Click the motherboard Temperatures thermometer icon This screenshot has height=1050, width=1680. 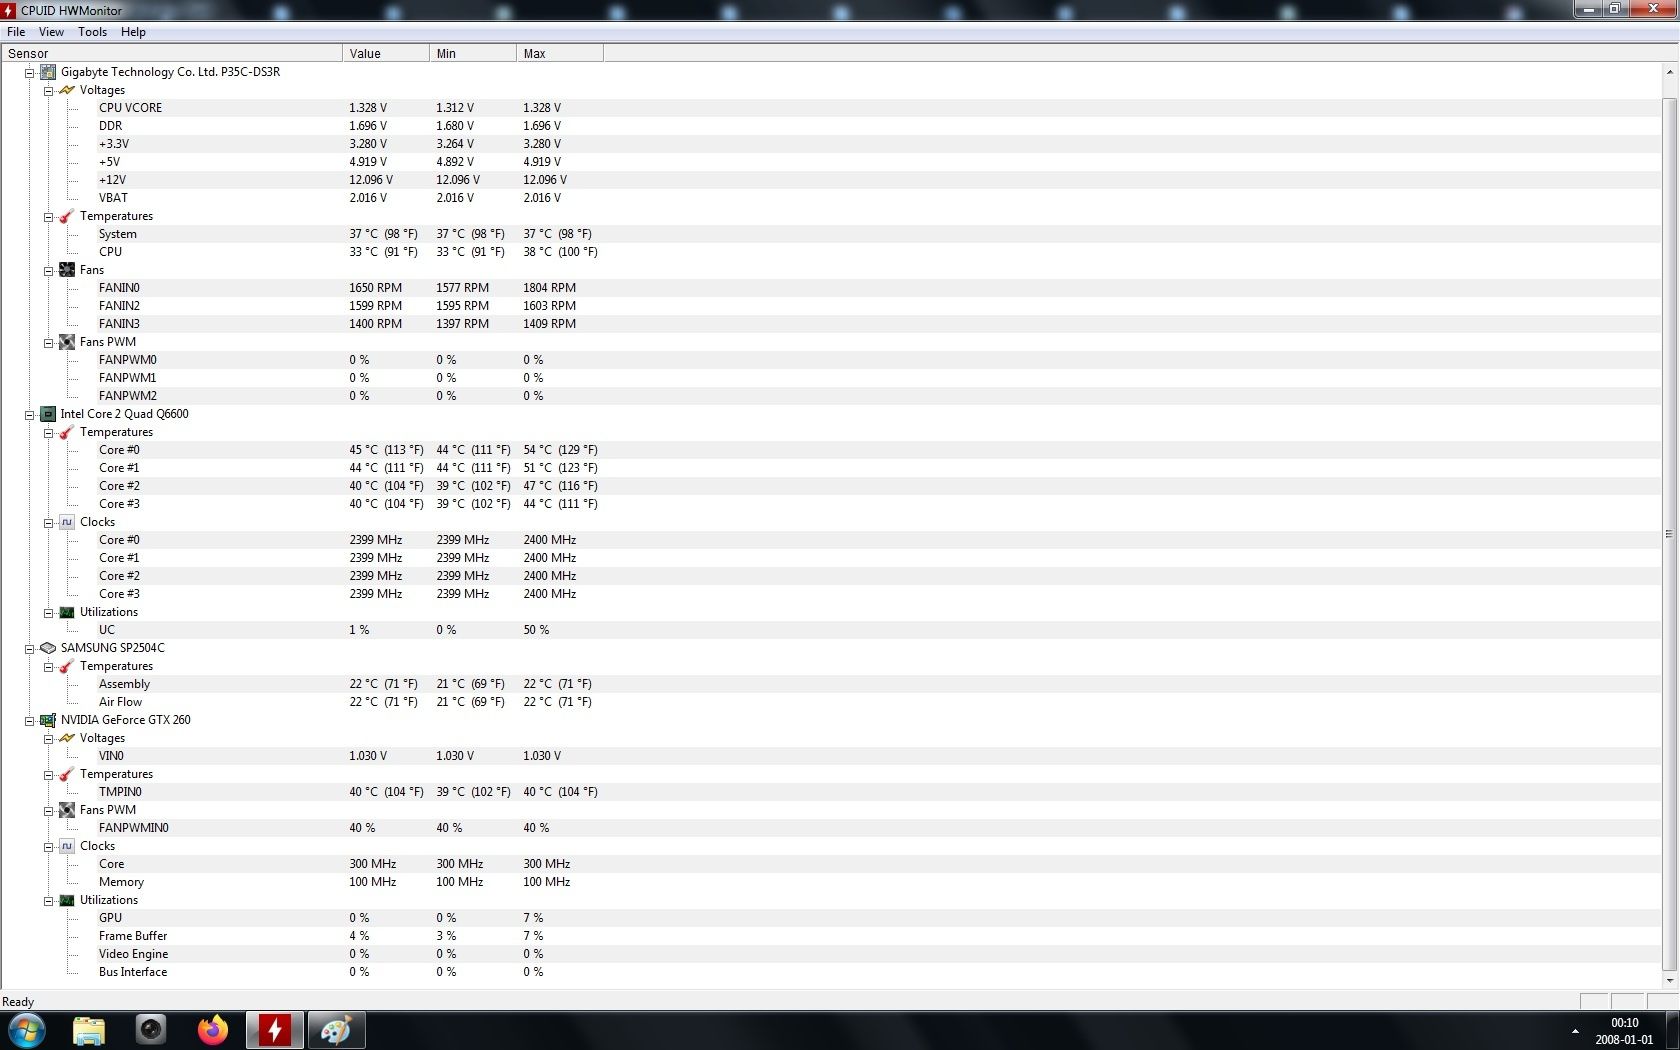pyautogui.click(x=67, y=216)
